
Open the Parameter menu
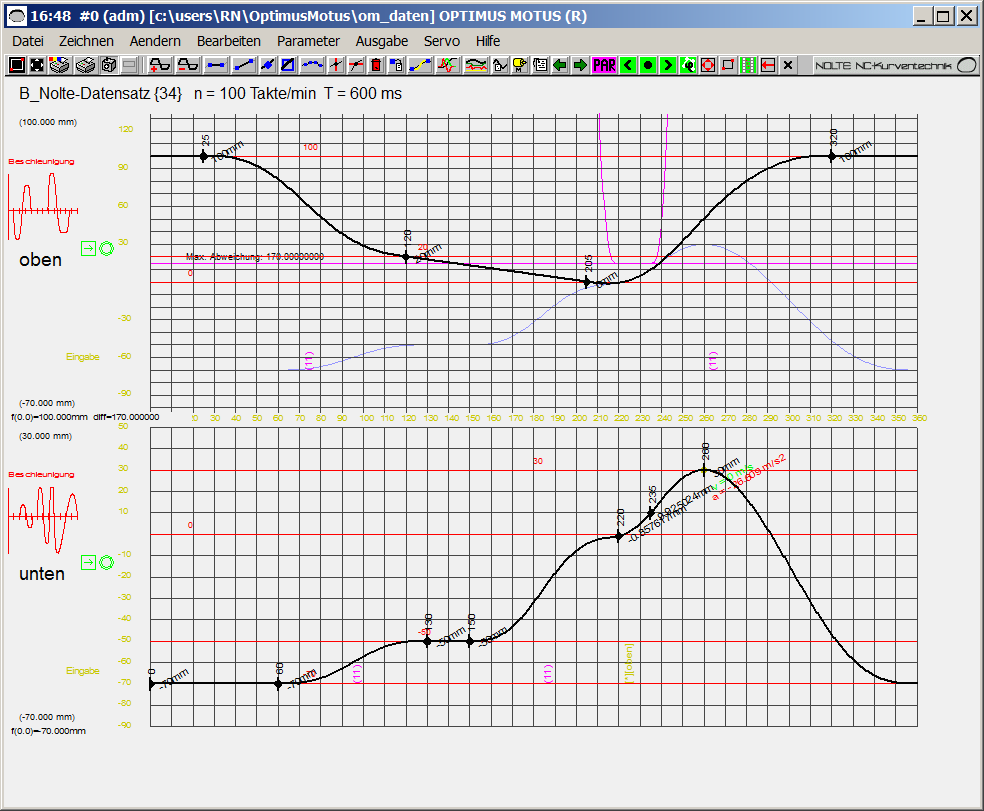(308, 41)
